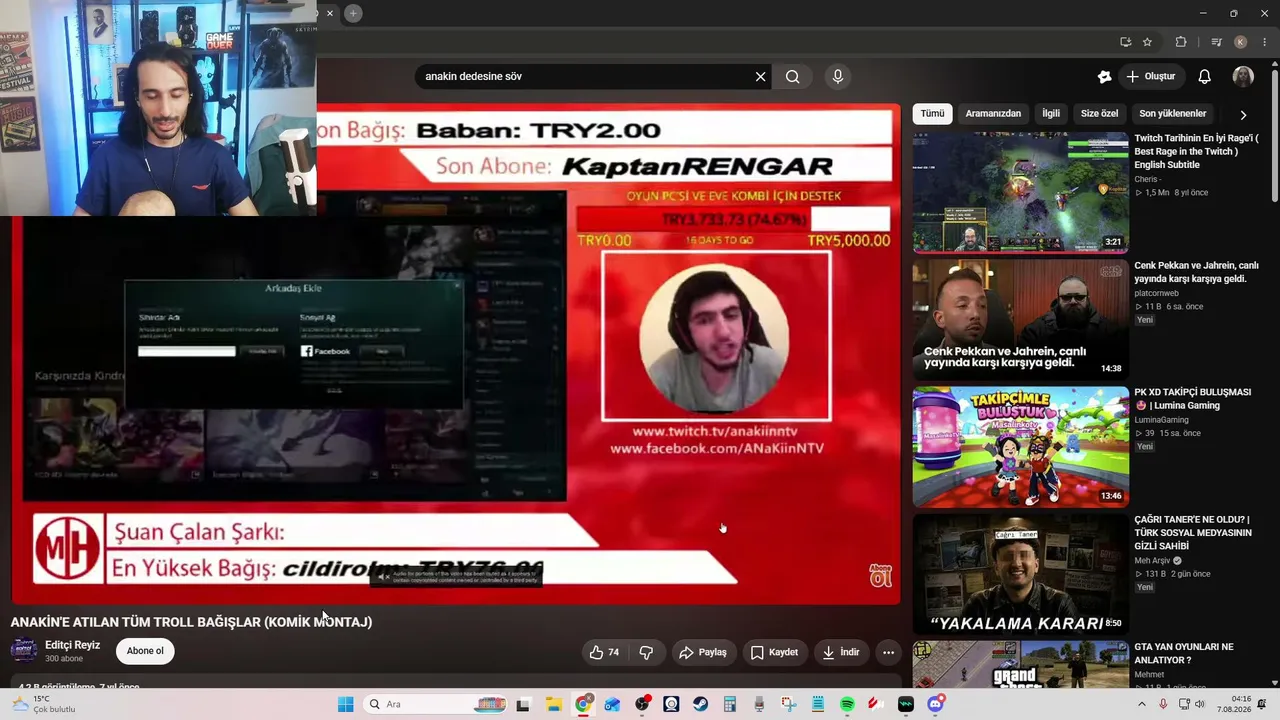
Task: Open Calculator from the taskbar
Action: click(730, 704)
